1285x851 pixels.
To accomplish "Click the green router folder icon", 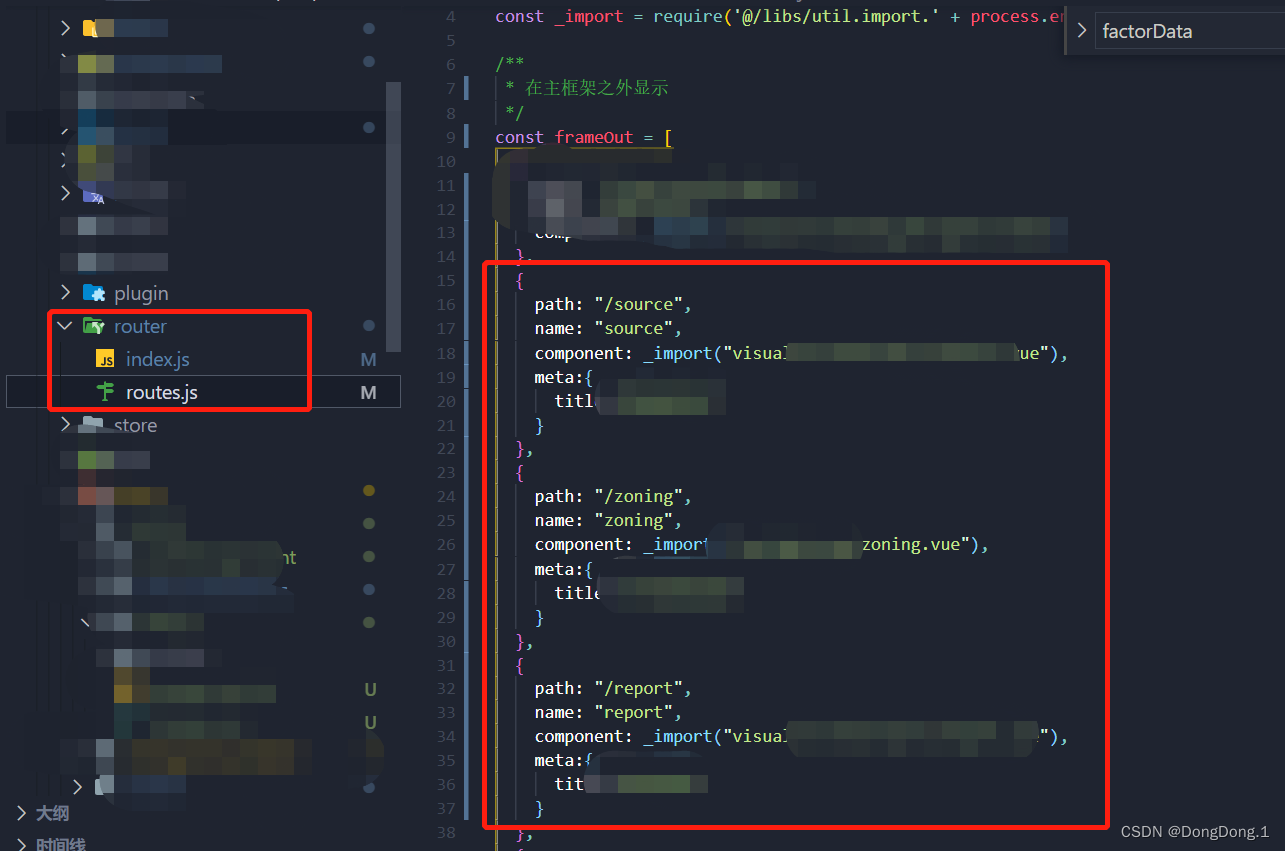I will pyautogui.click(x=94, y=326).
